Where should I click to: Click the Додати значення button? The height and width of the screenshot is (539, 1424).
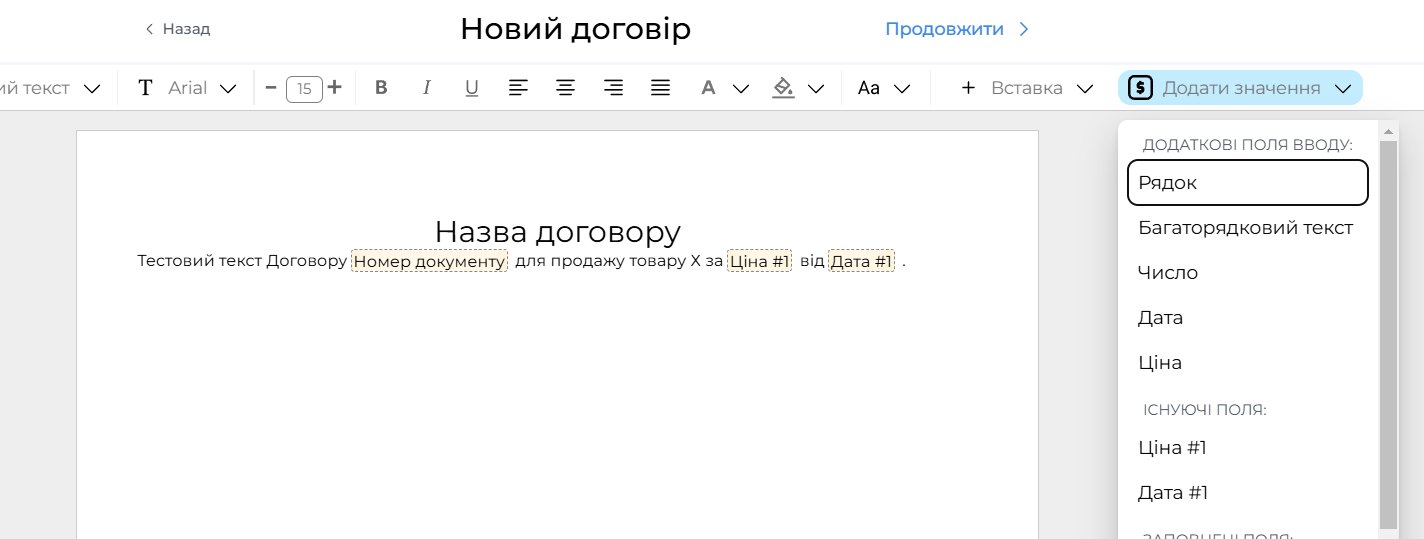tap(1240, 88)
